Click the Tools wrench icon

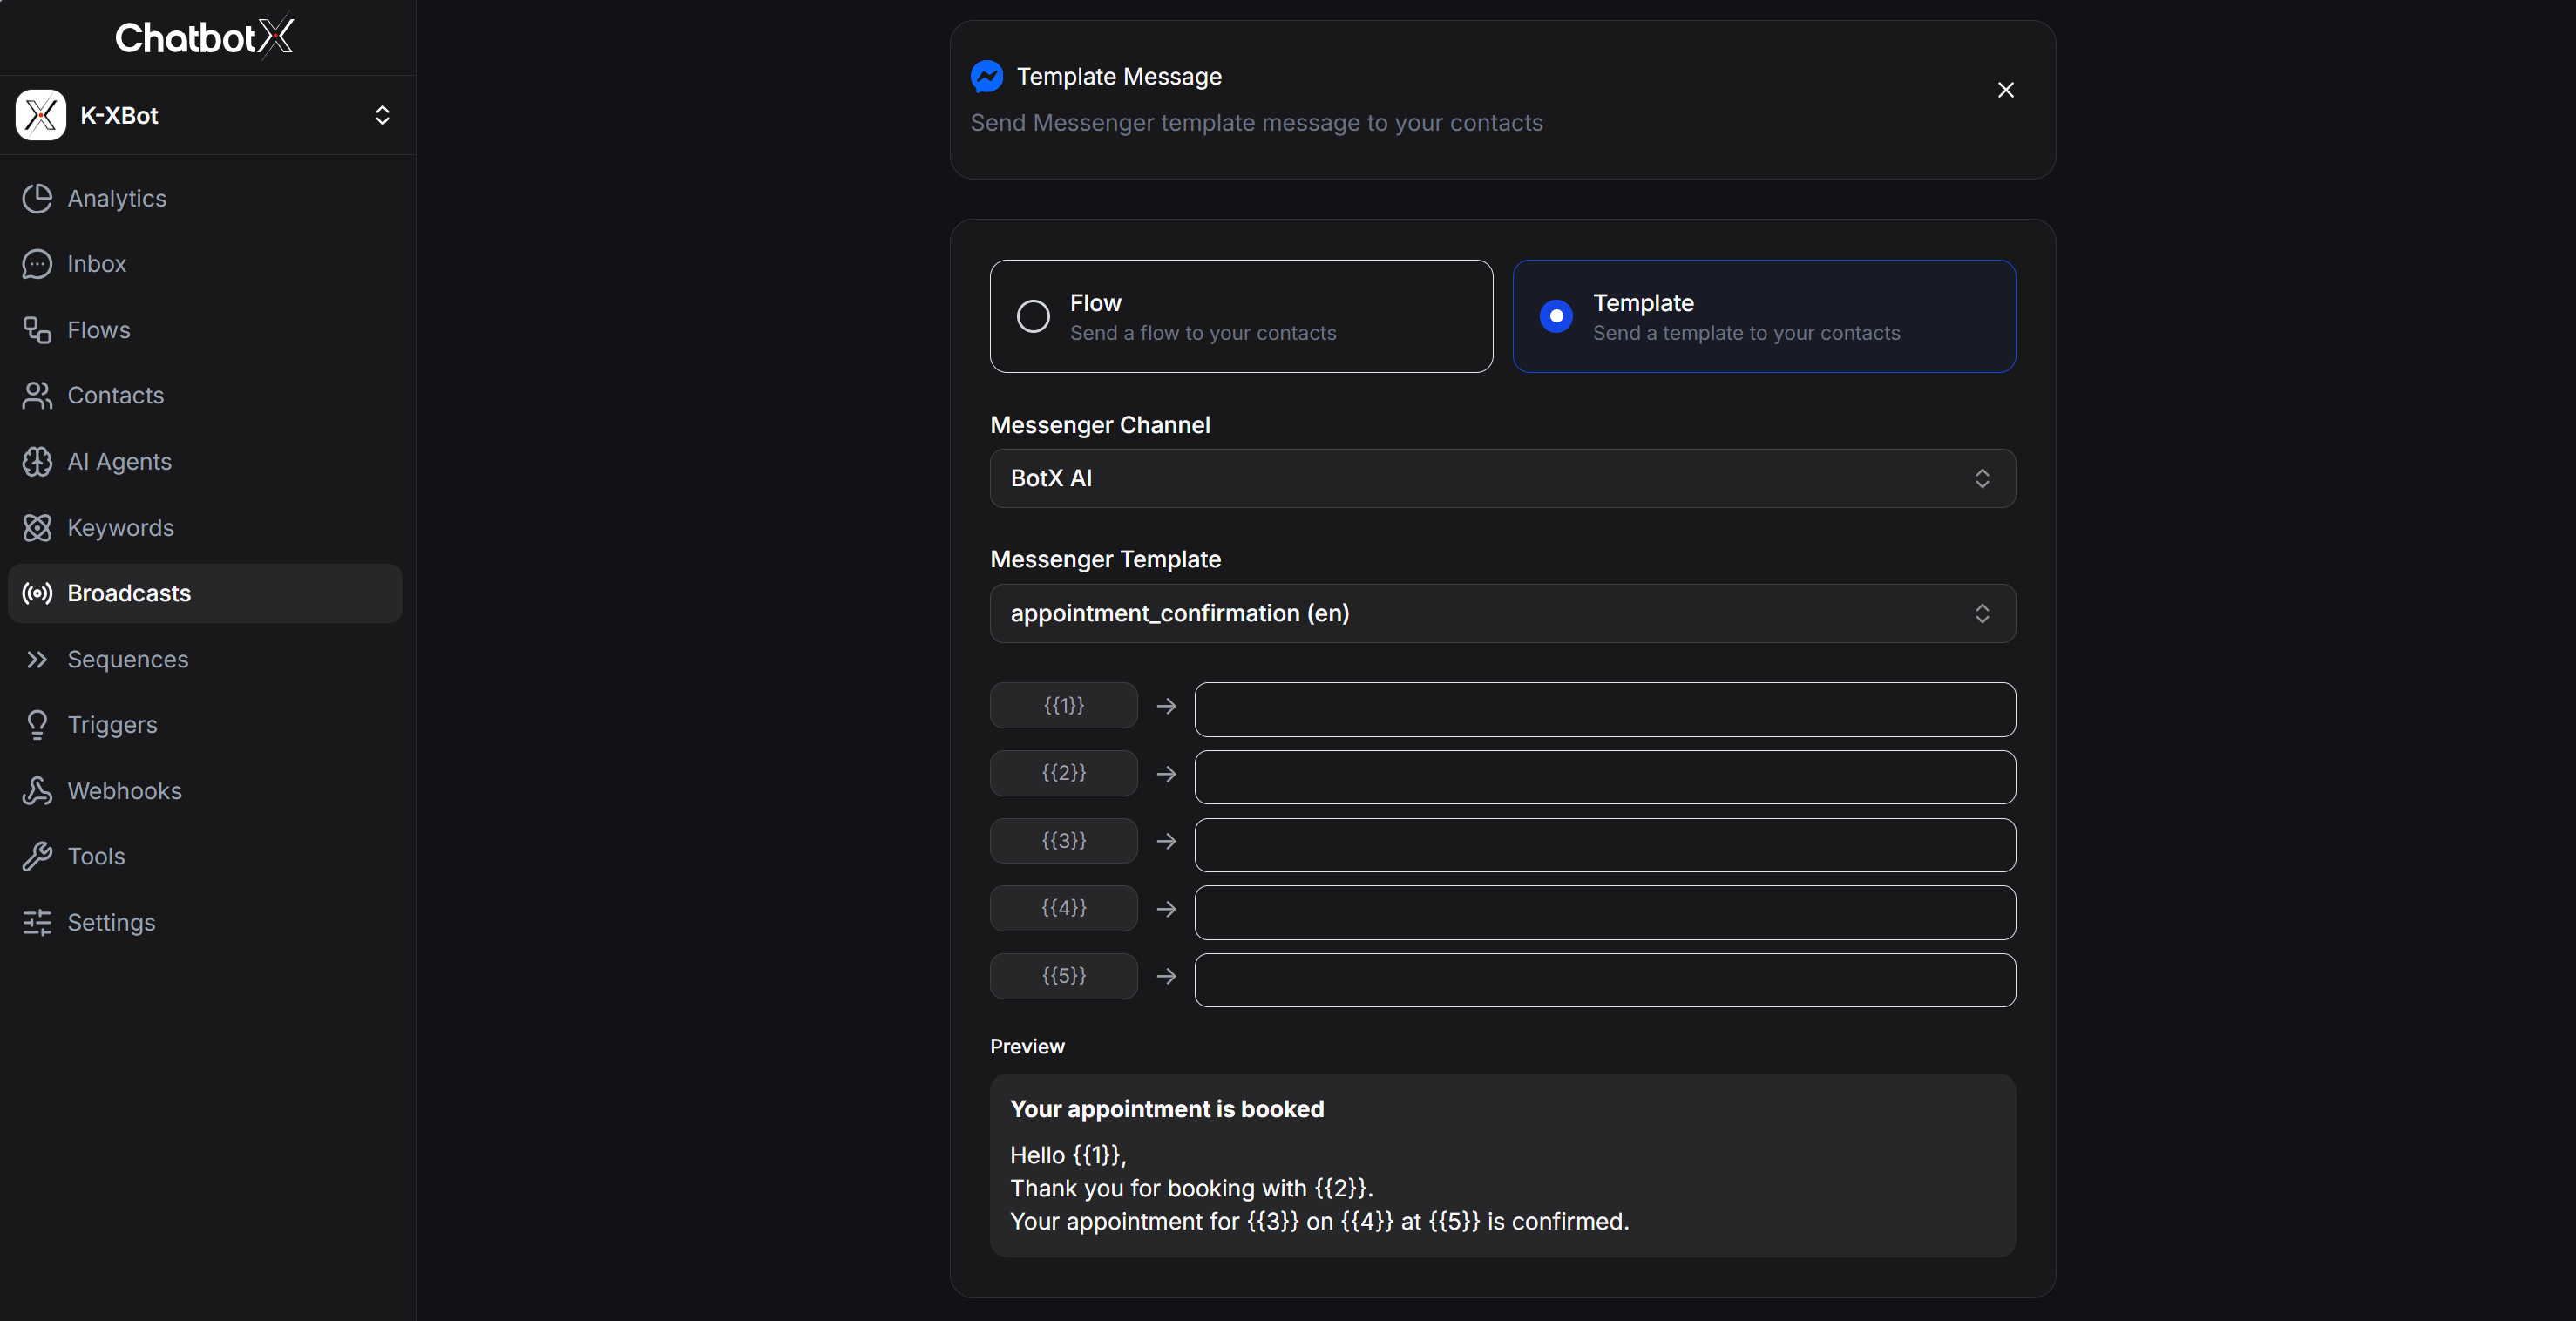[37, 856]
